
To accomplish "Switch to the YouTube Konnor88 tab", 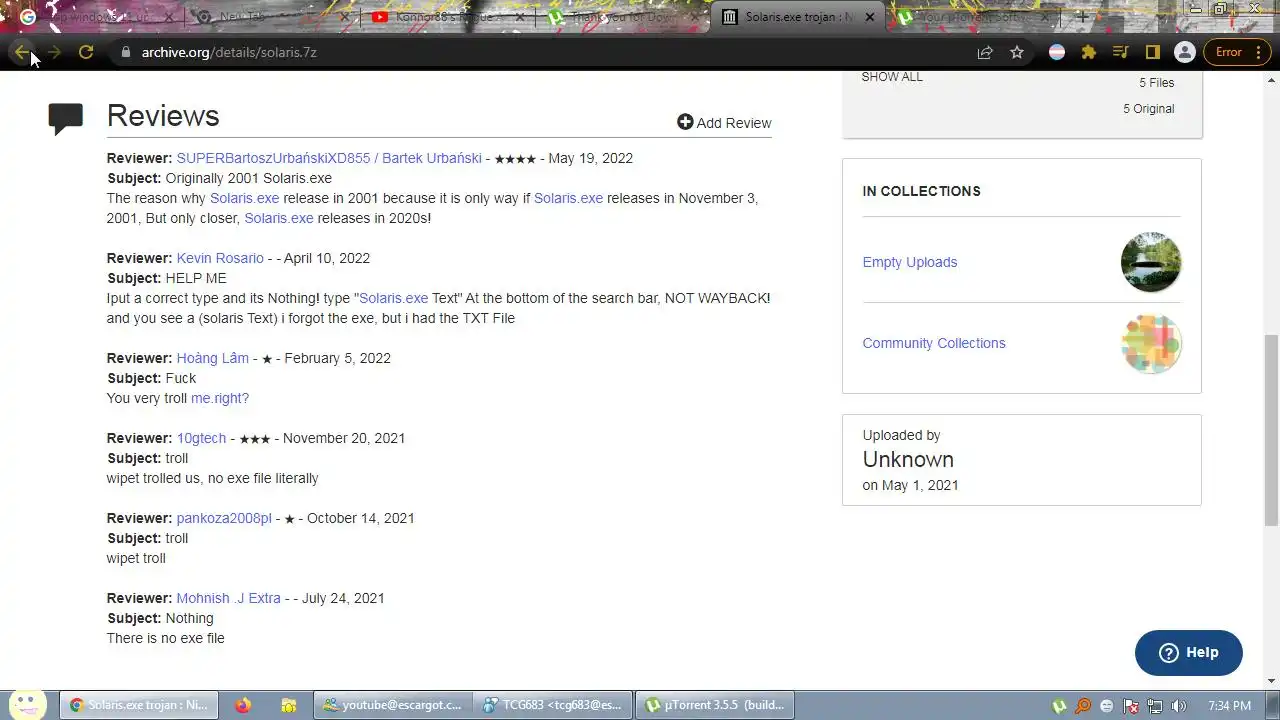I will [x=448, y=17].
